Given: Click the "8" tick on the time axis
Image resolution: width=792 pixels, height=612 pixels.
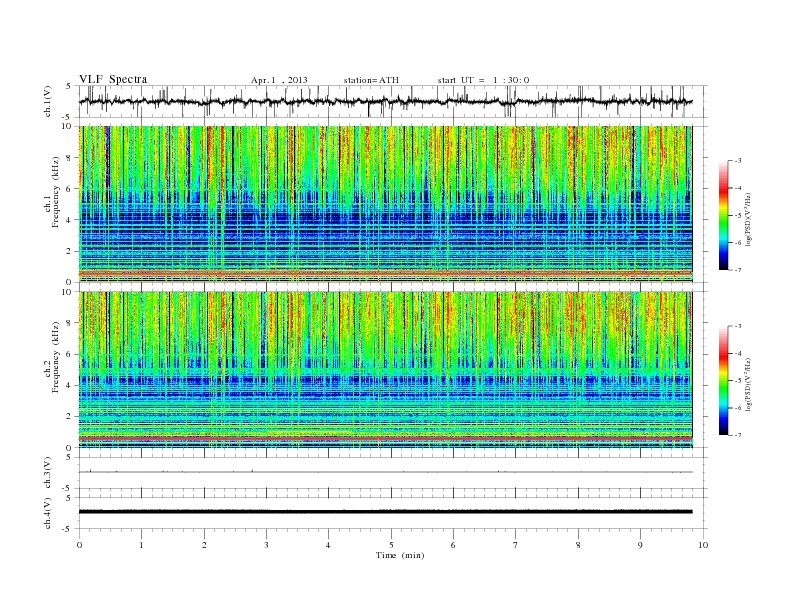Looking at the screenshot, I should (578, 545).
